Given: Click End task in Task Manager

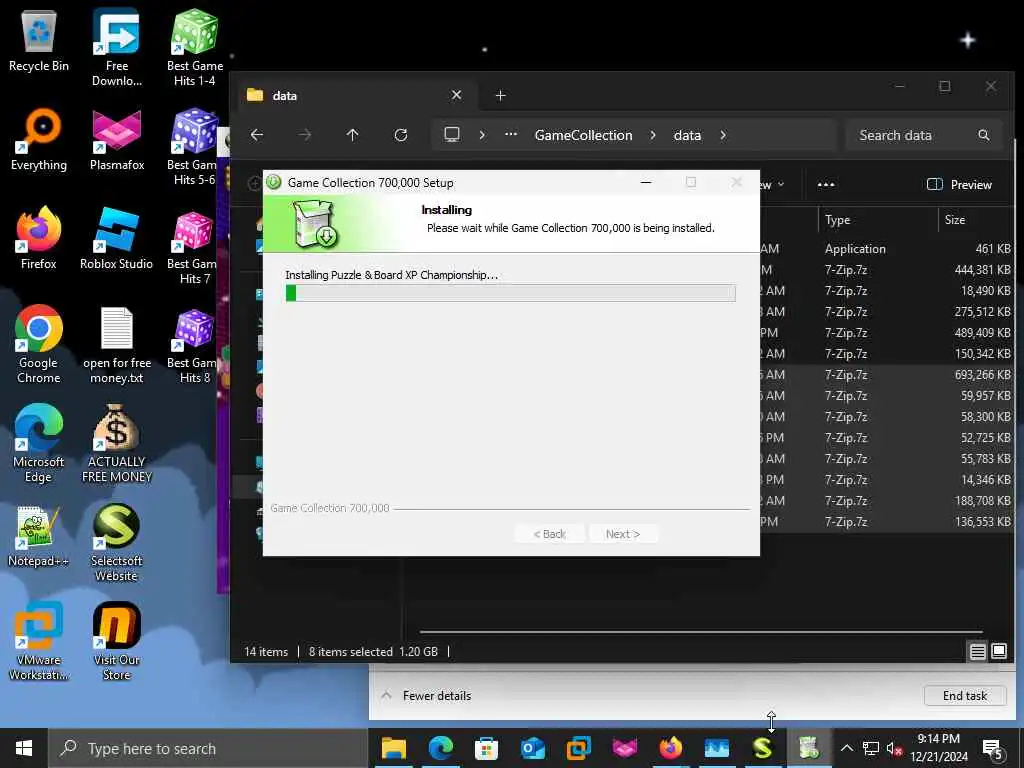Looking at the screenshot, I should pos(965,696).
